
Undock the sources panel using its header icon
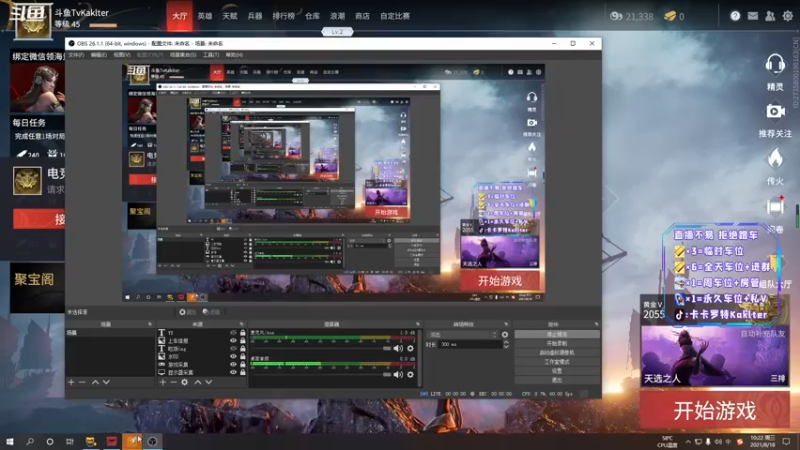point(242,324)
